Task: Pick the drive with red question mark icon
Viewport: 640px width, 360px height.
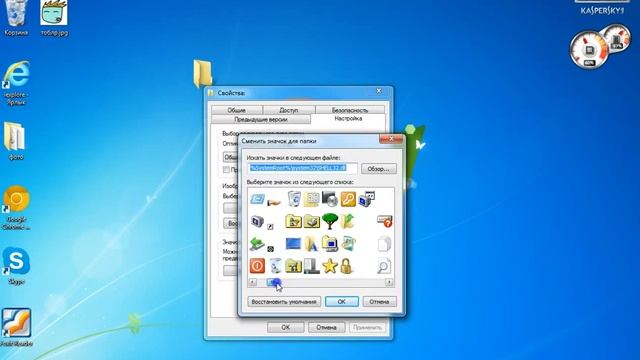Action: click(384, 221)
